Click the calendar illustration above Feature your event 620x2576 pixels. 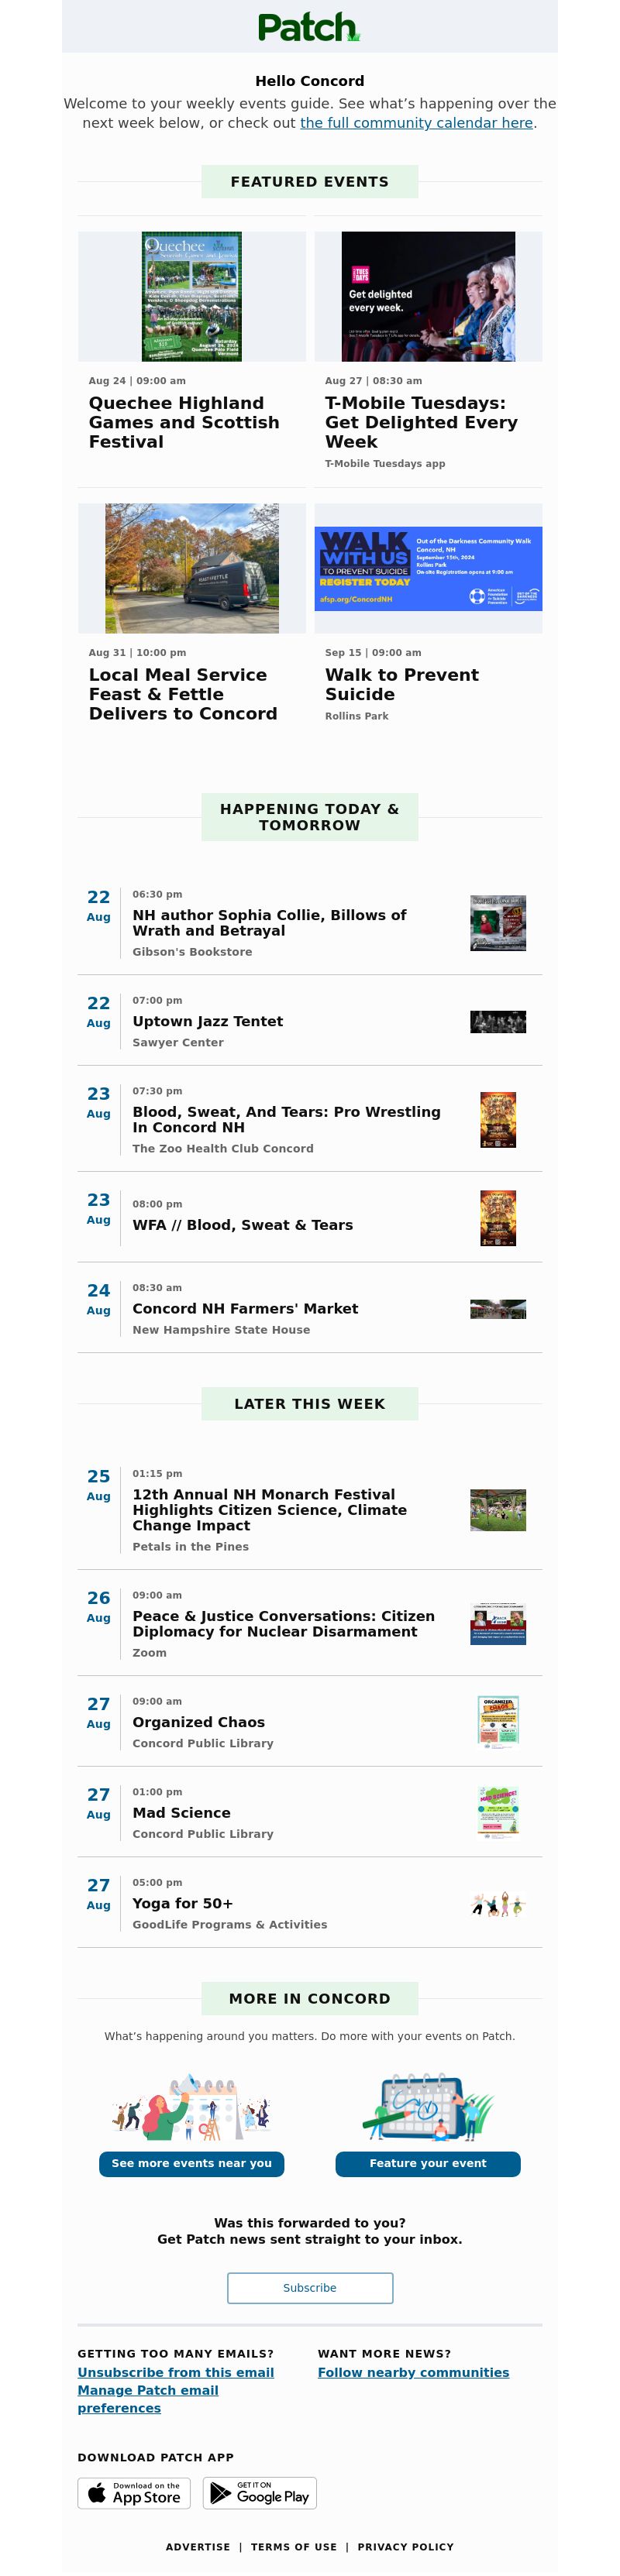pyautogui.click(x=428, y=2106)
